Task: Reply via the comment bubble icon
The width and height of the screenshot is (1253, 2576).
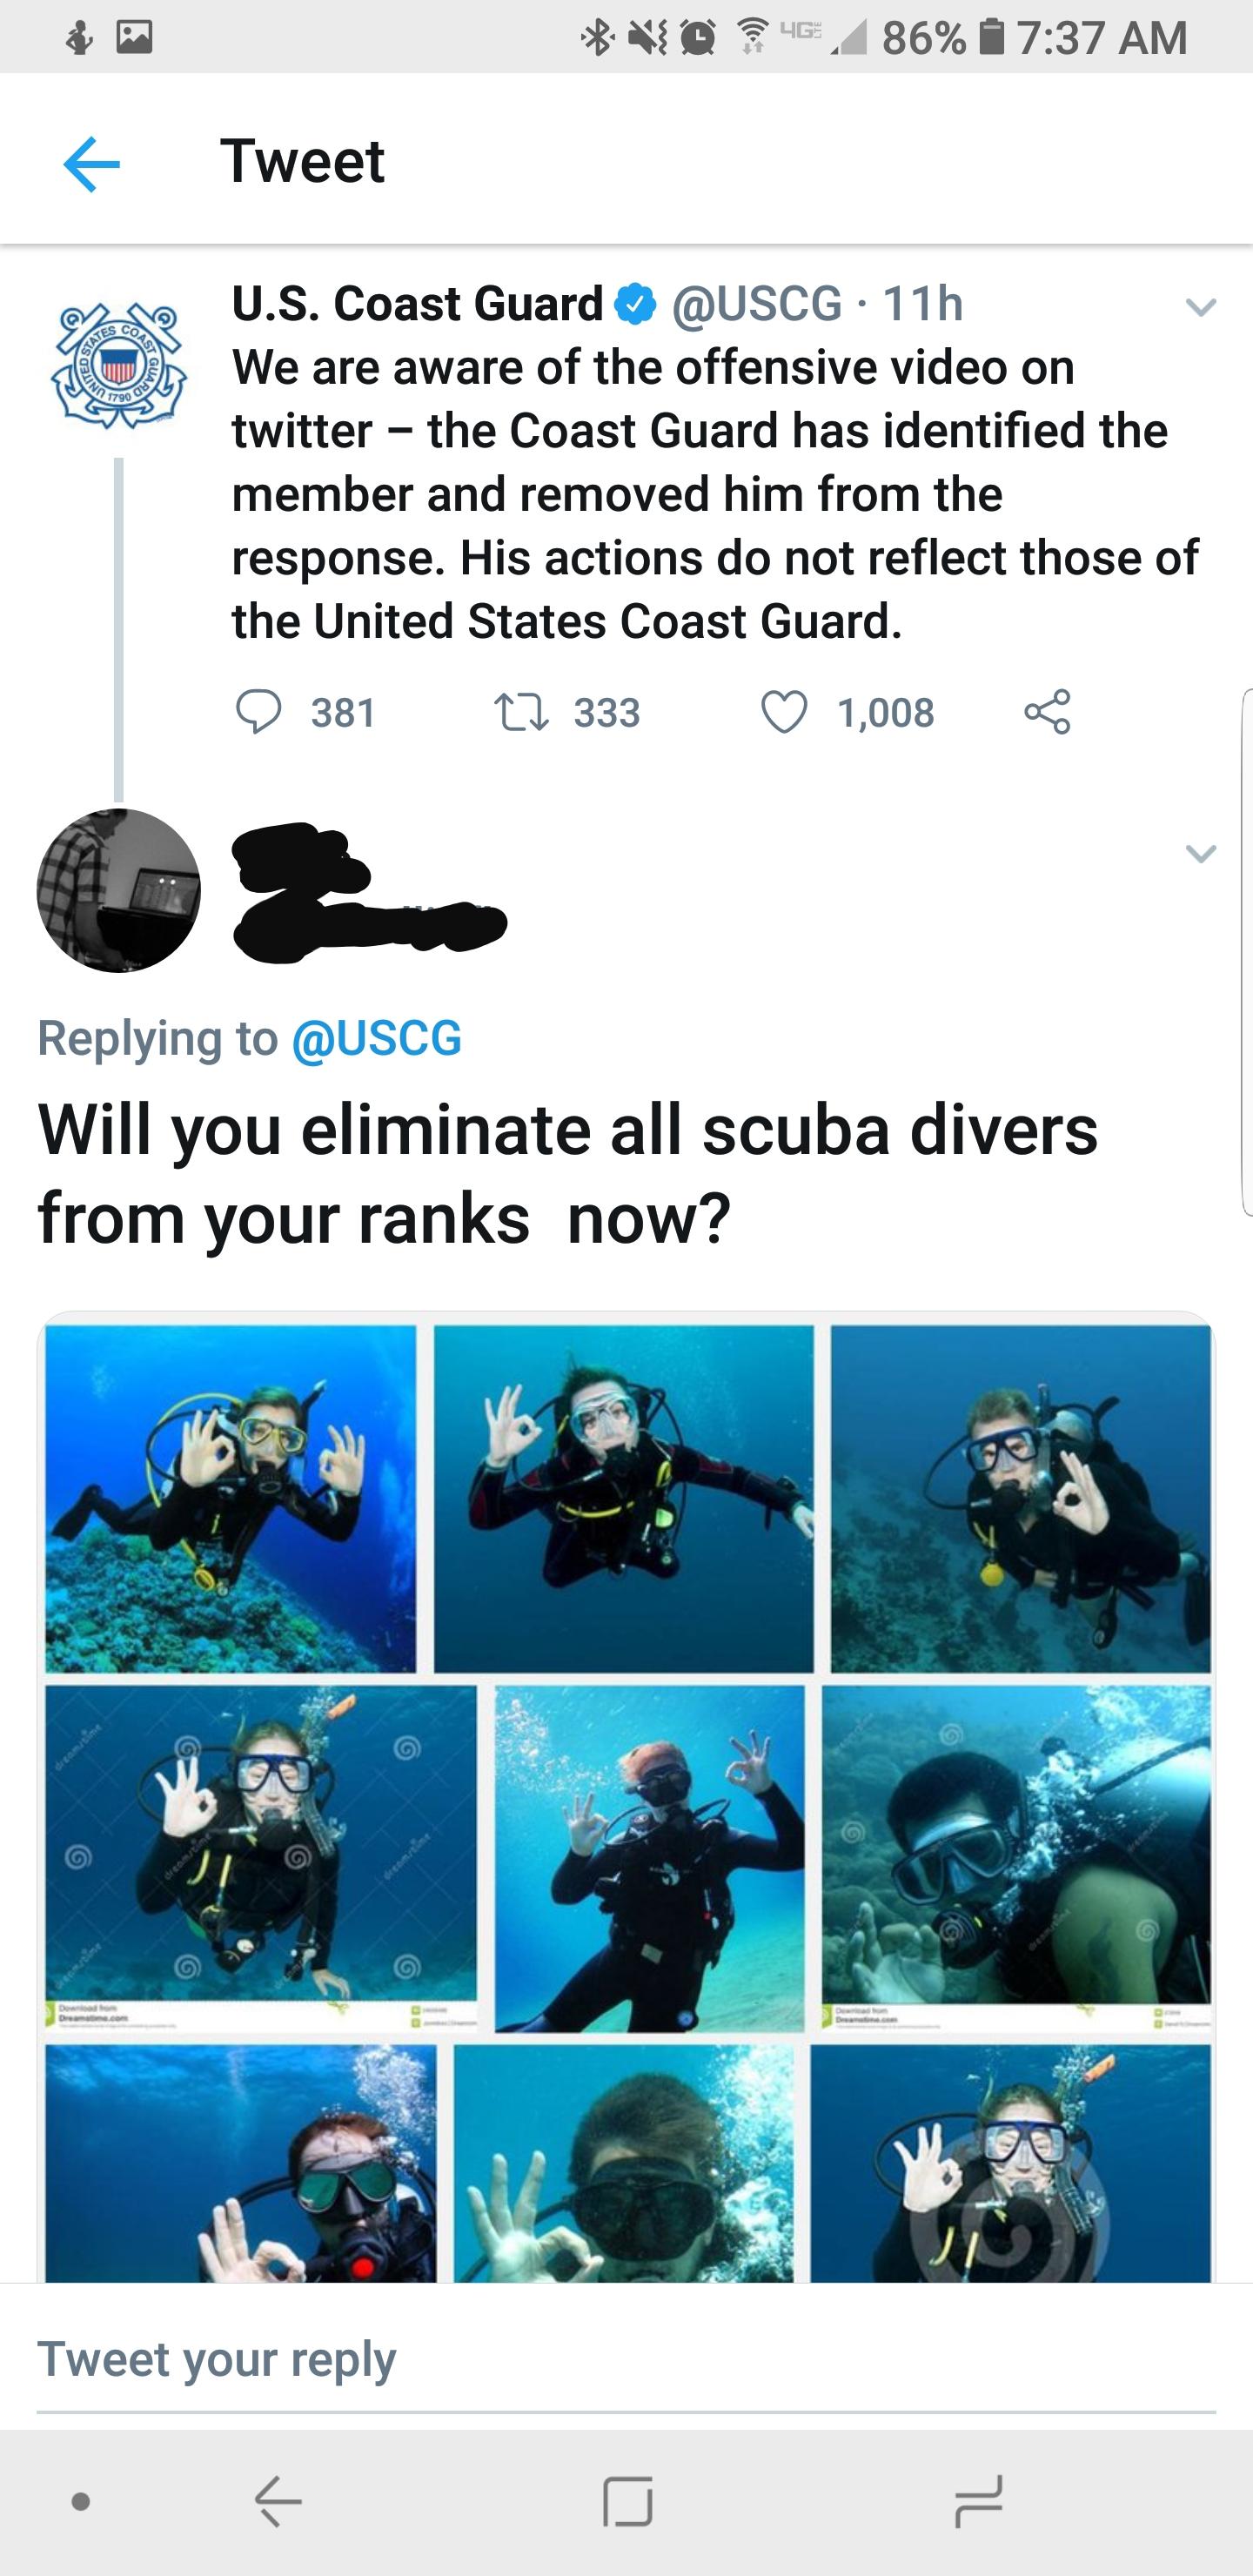Action: click(258, 713)
